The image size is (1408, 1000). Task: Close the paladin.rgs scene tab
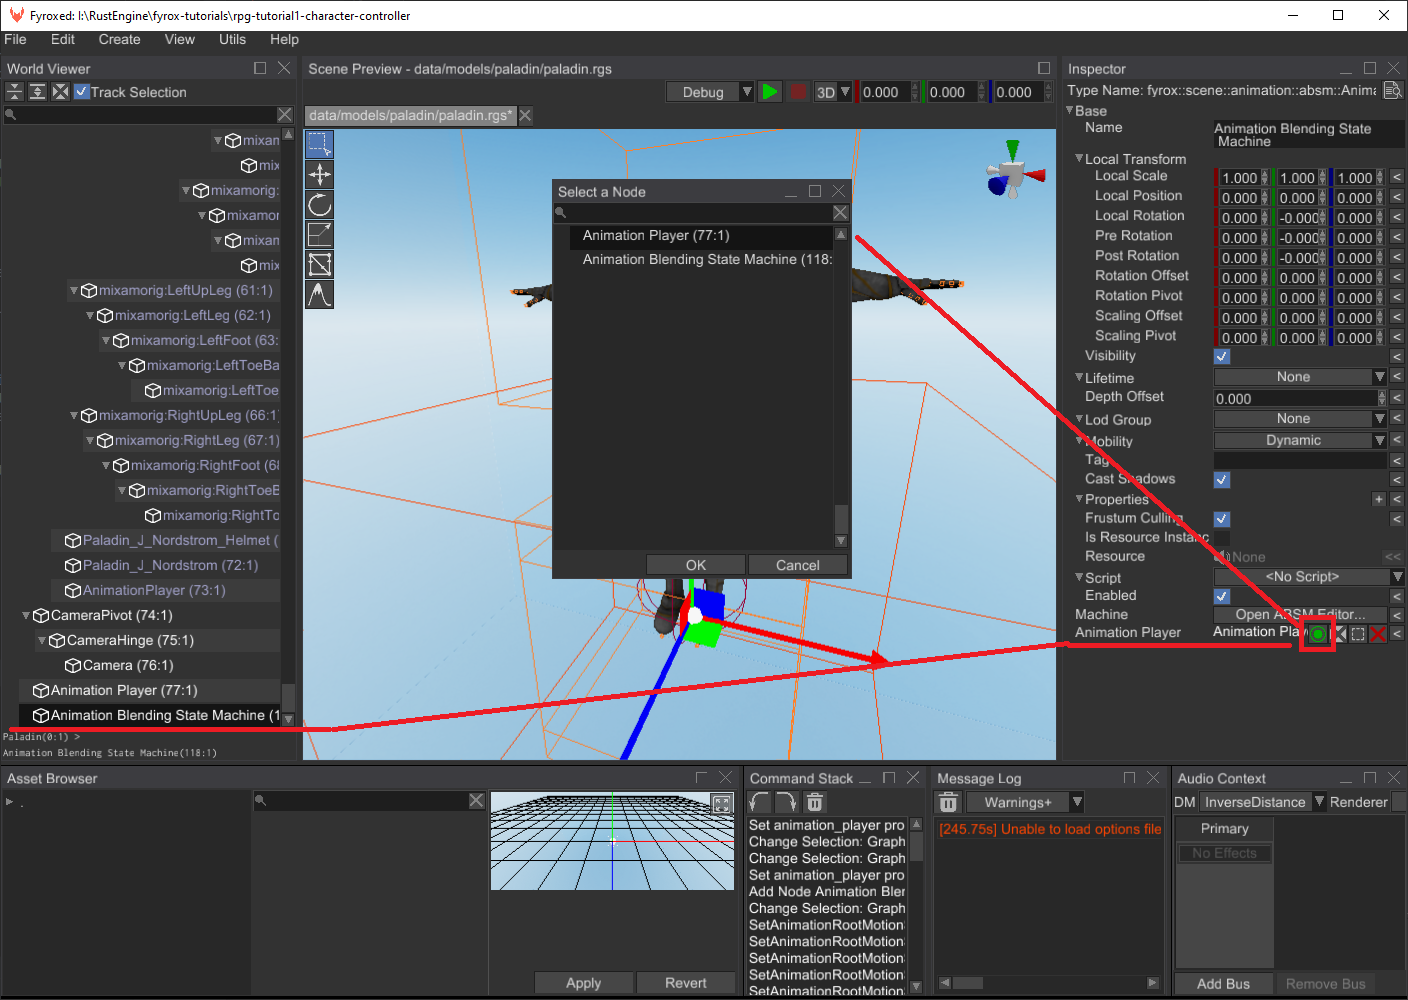525,115
